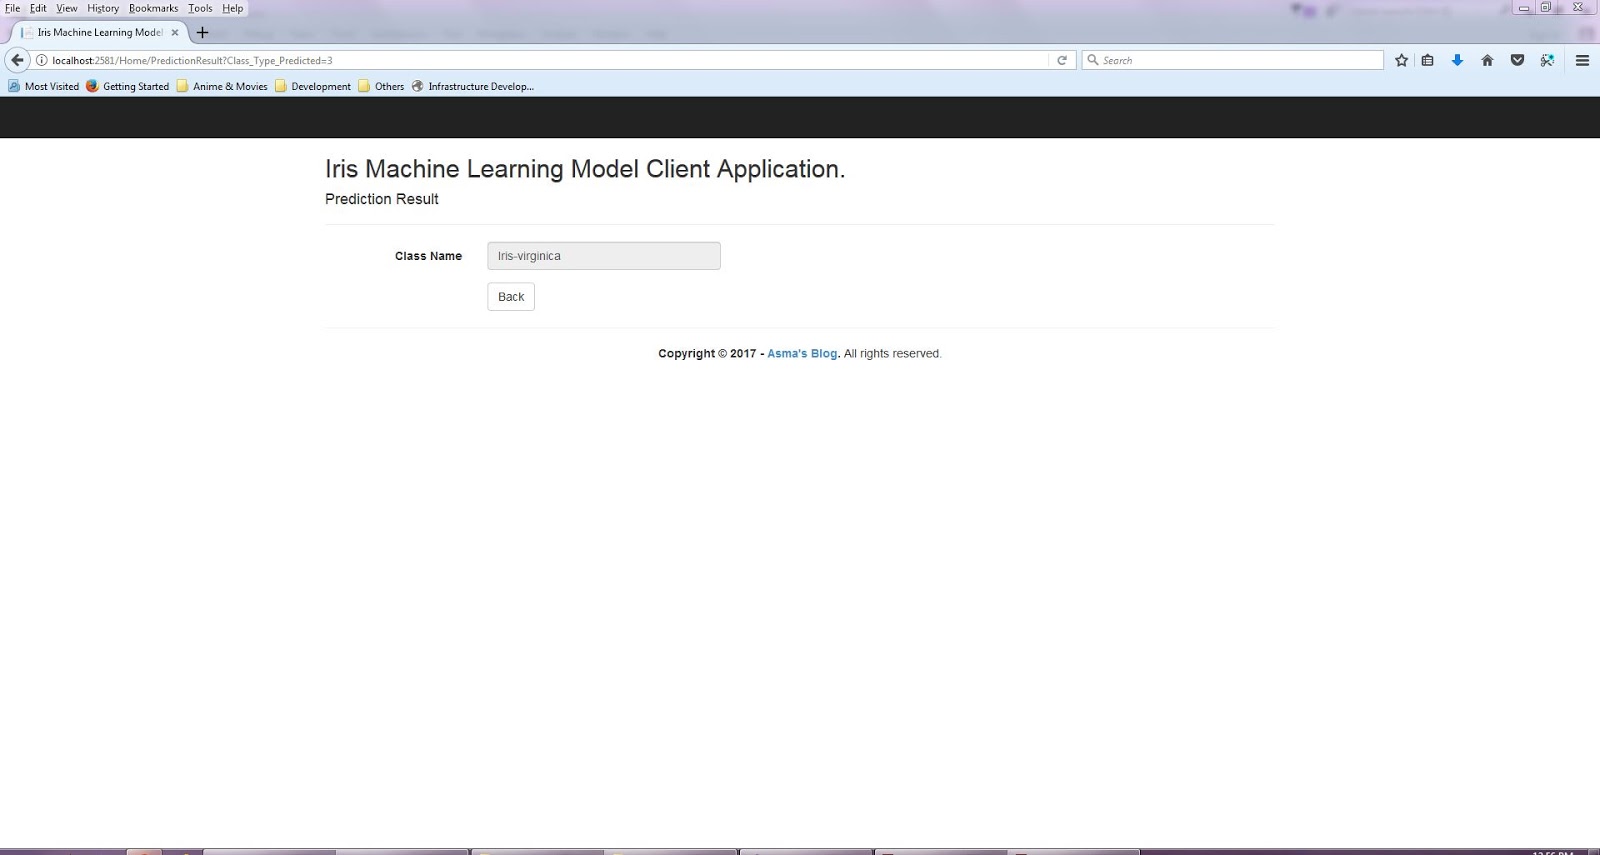The image size is (1600, 855).
Task: Open the History menu
Action: pos(103,8)
